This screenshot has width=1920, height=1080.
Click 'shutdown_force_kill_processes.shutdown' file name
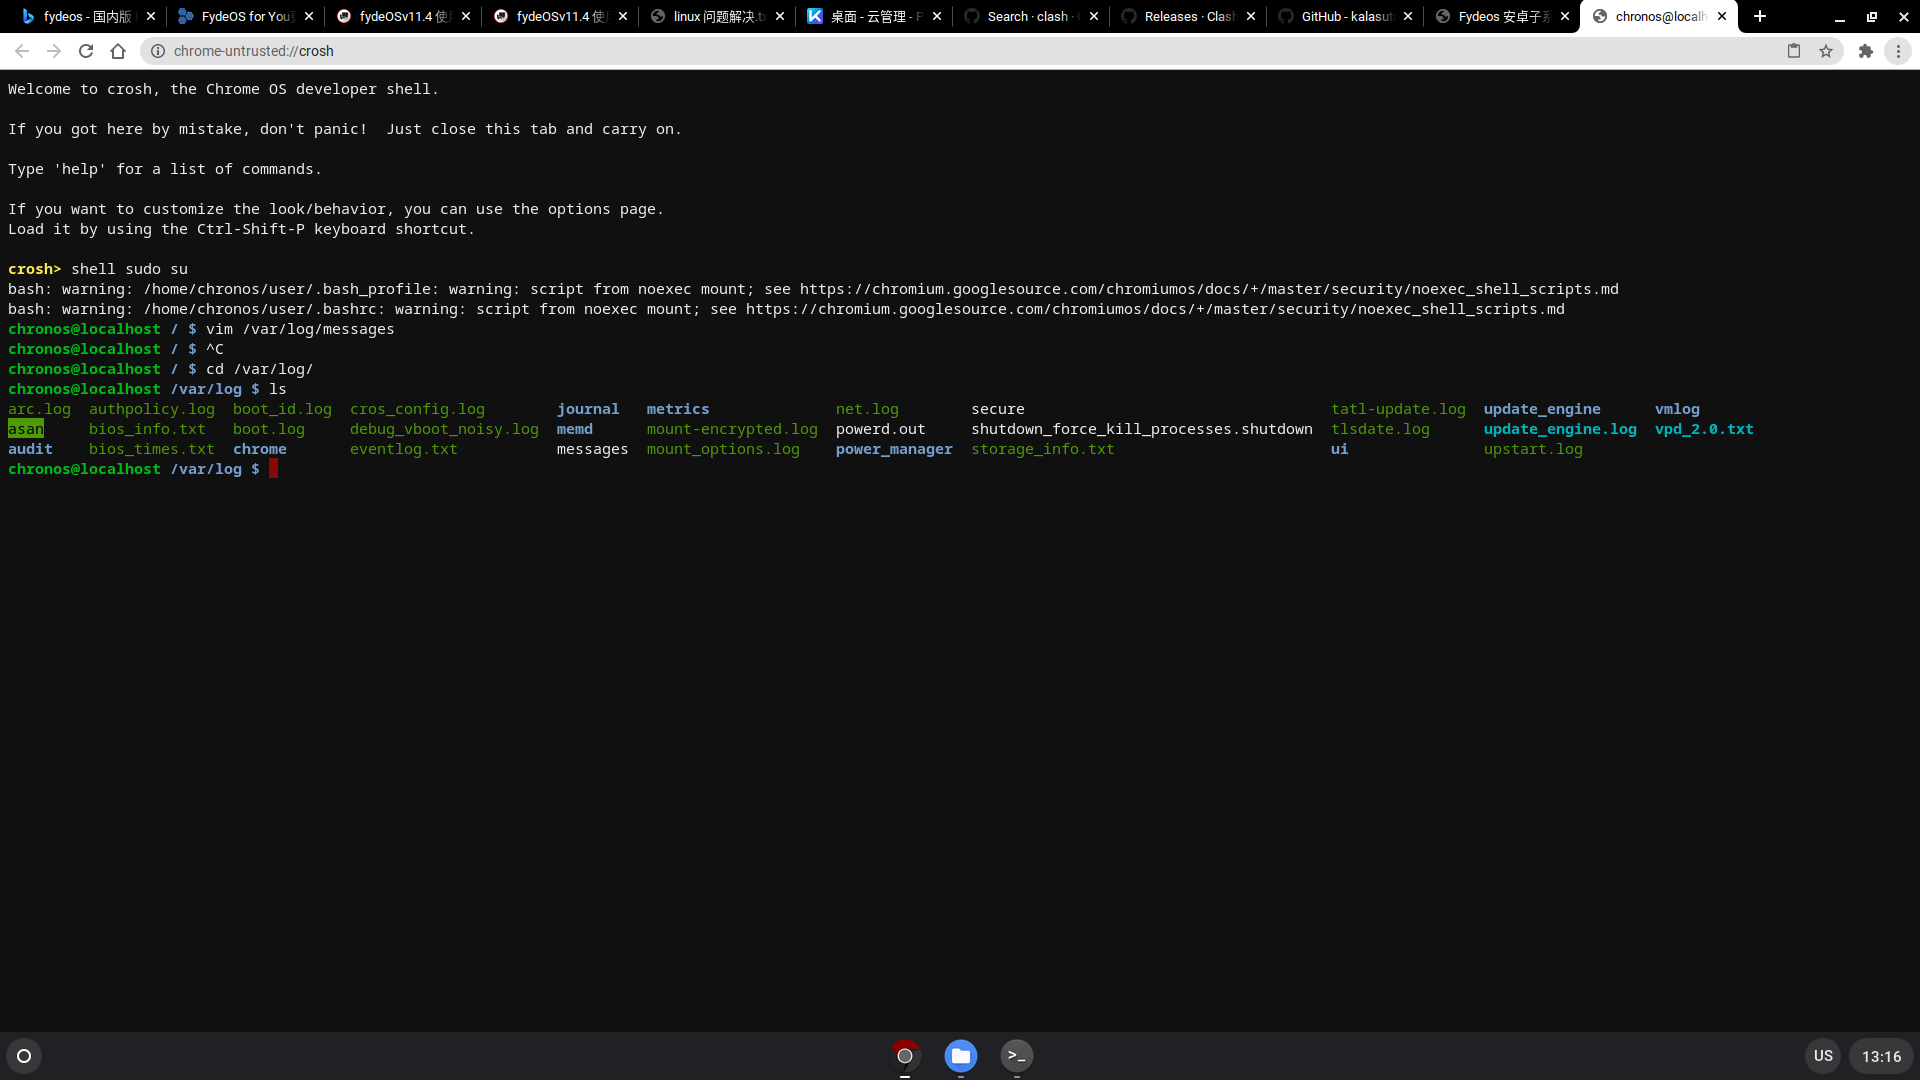(x=1142, y=429)
